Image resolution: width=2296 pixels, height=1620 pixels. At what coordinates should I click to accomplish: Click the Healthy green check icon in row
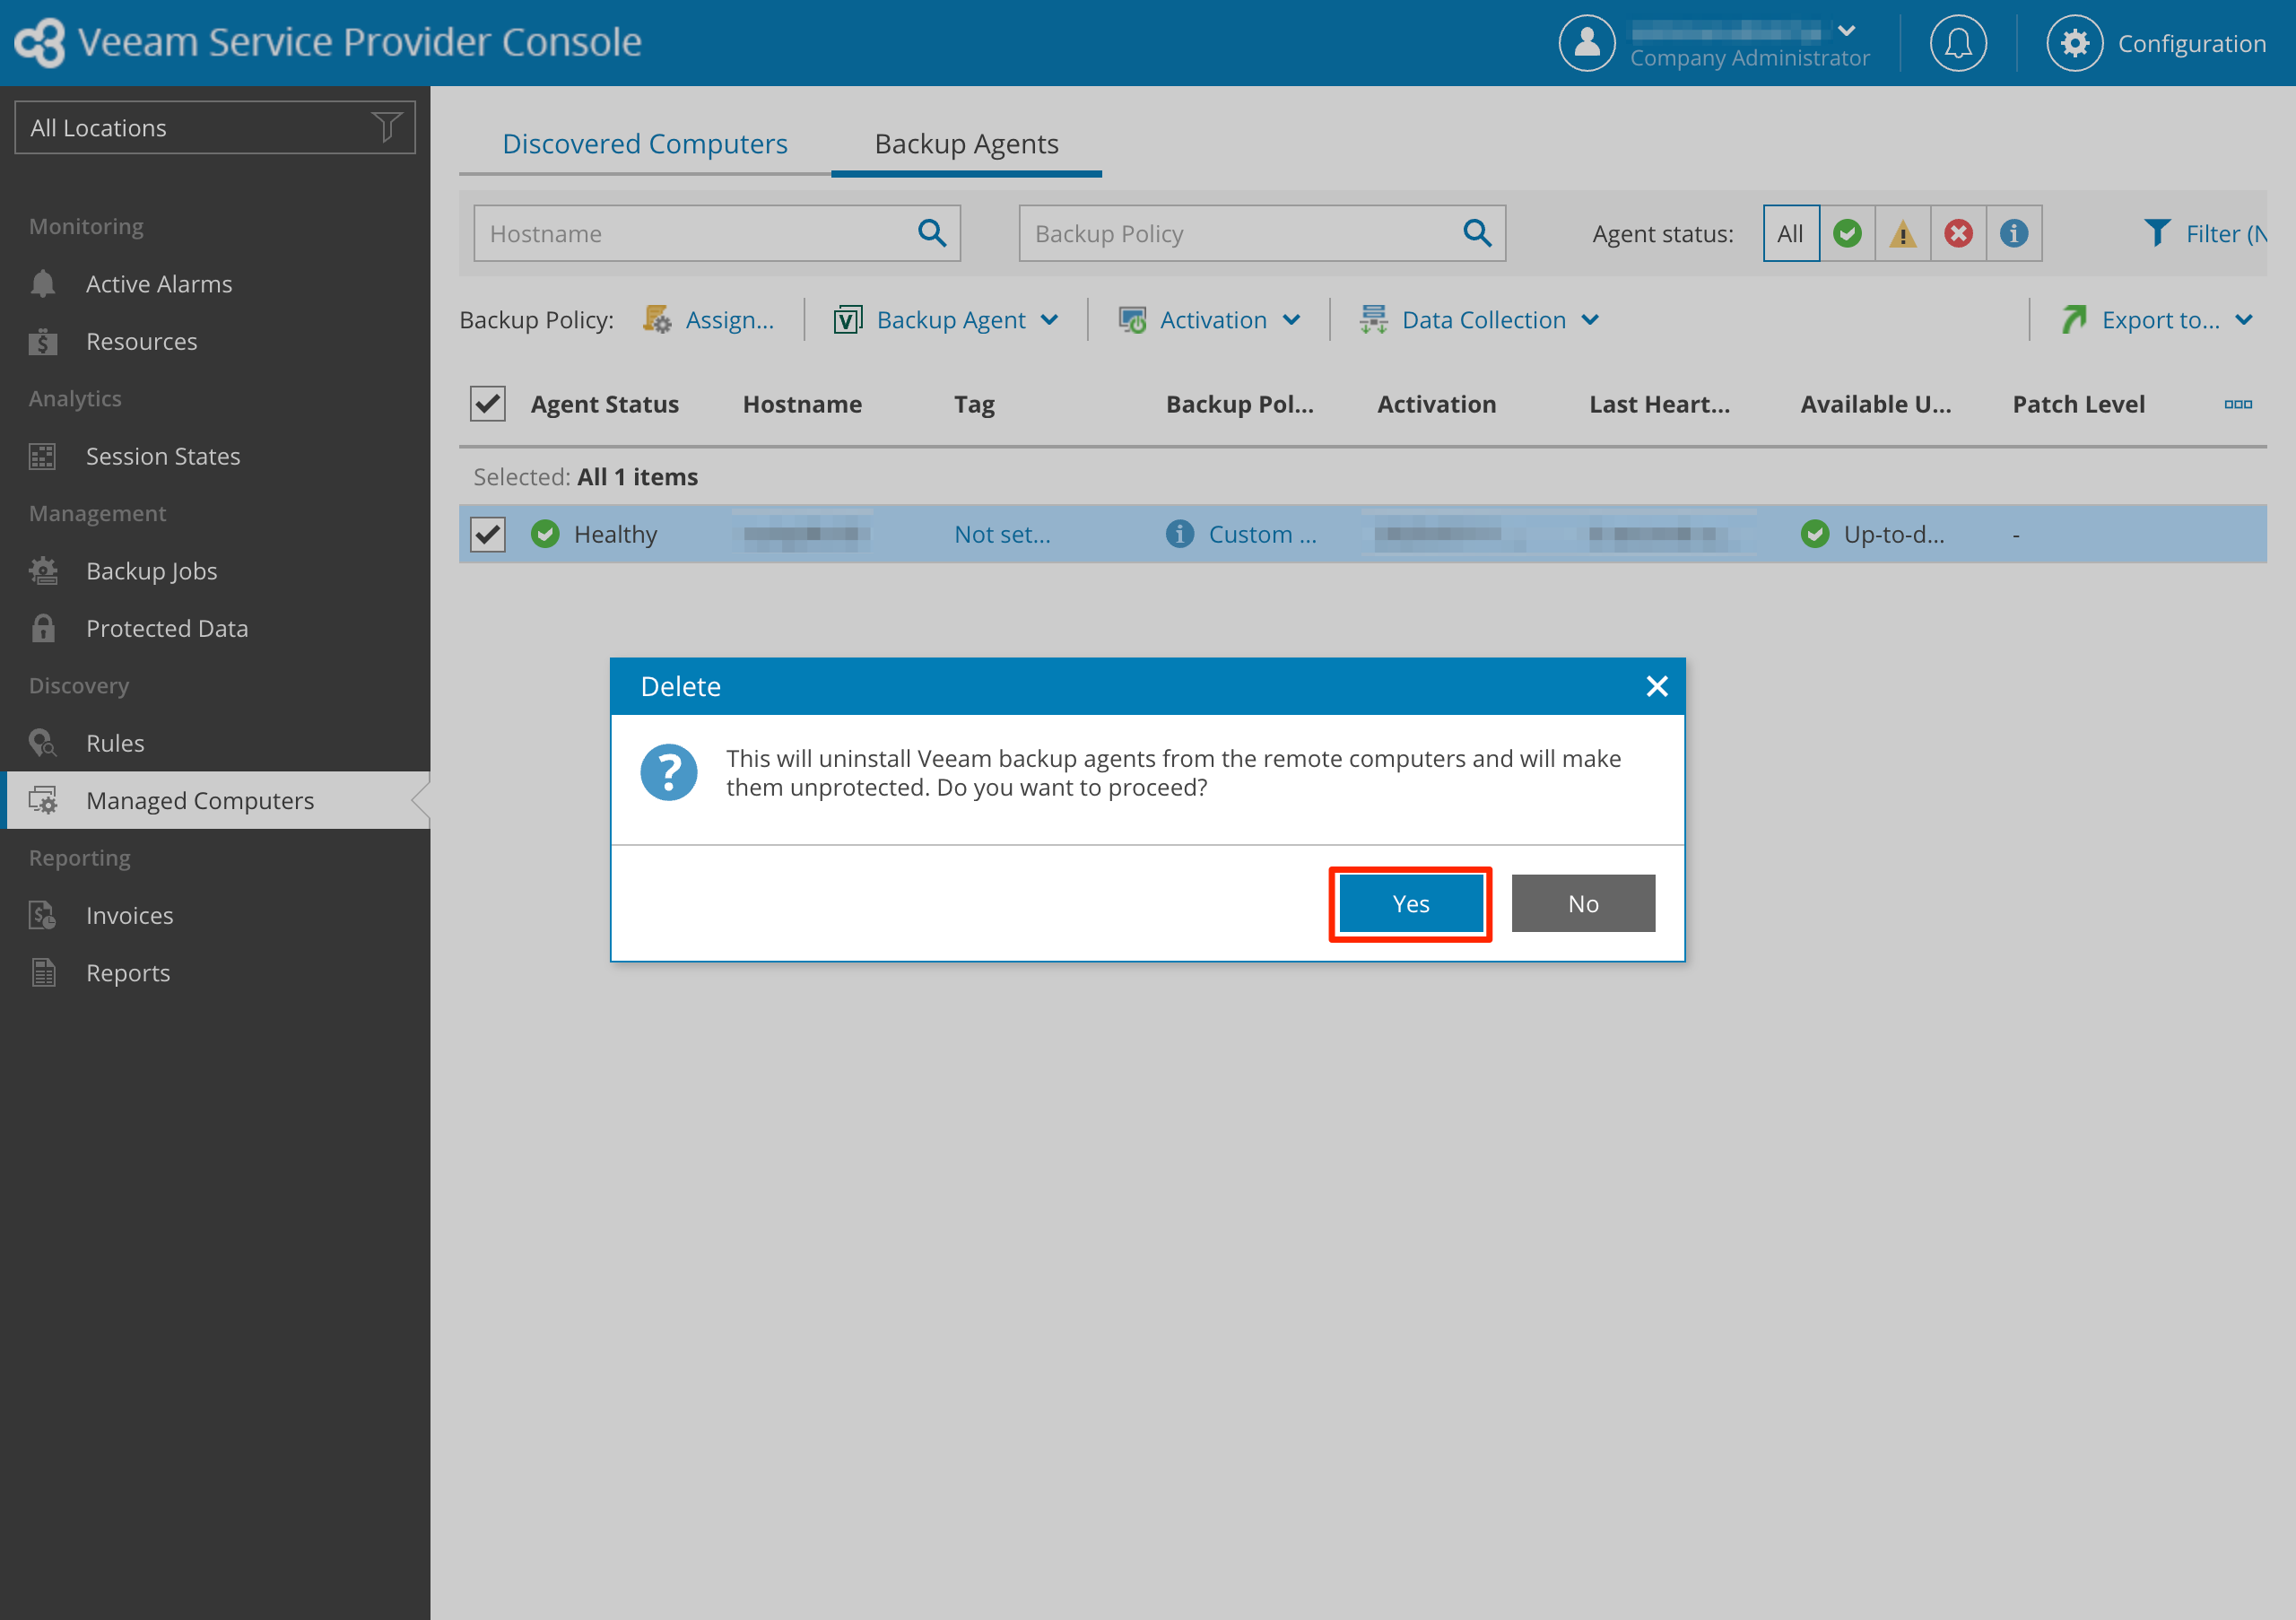545,534
